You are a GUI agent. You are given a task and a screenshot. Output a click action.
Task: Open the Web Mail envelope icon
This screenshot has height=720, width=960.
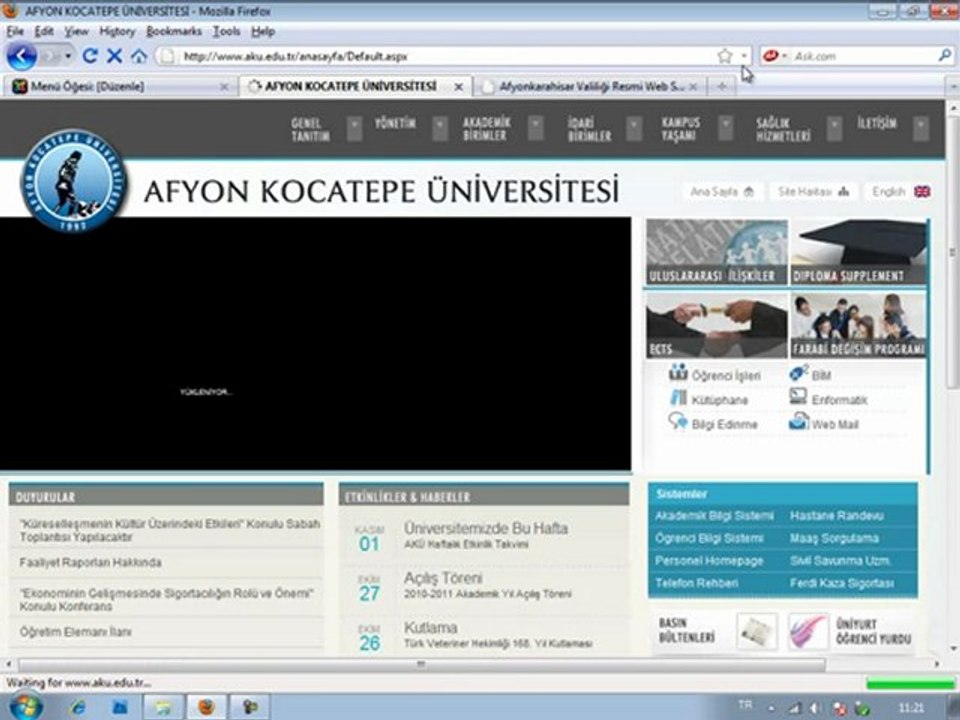(x=798, y=424)
